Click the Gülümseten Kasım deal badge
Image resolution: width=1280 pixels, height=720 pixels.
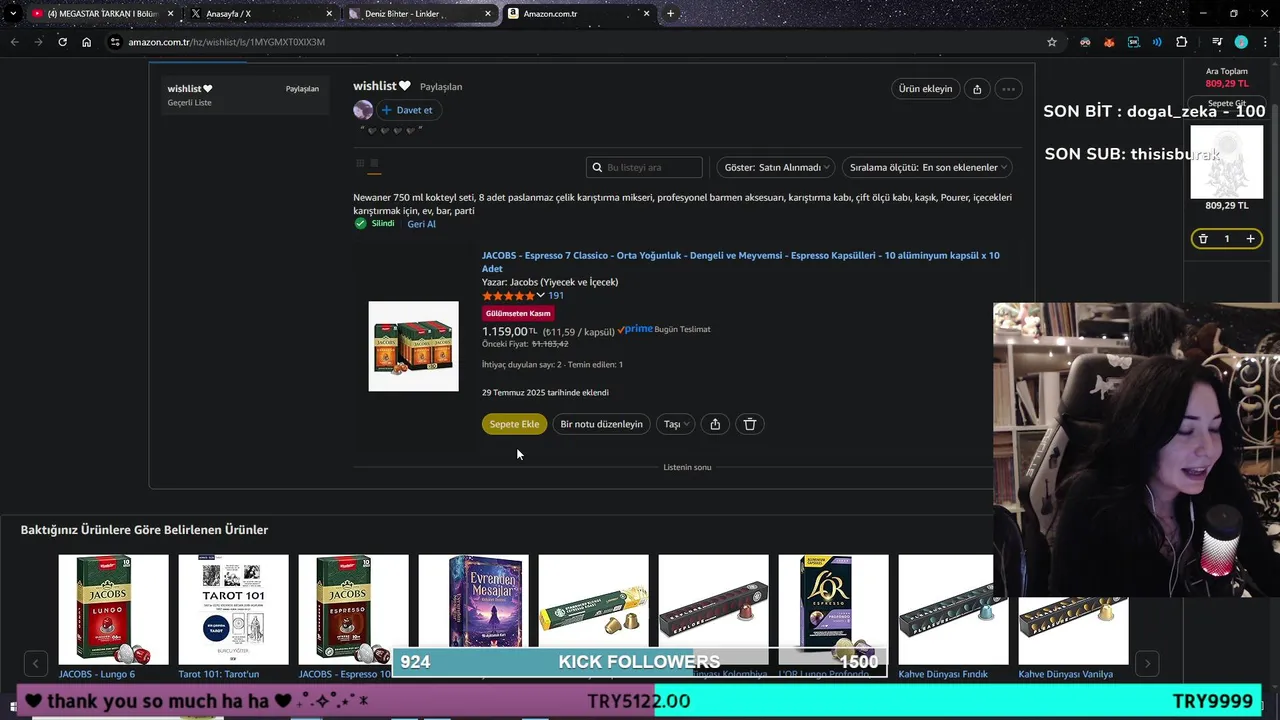518,313
